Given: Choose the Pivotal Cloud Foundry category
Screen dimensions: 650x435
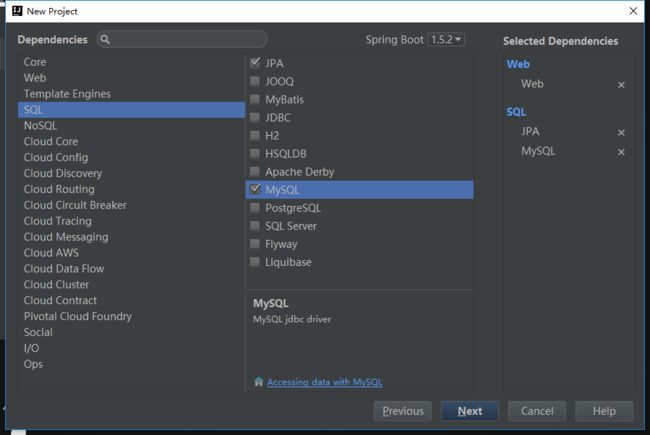Looking at the screenshot, I should (131, 316).
